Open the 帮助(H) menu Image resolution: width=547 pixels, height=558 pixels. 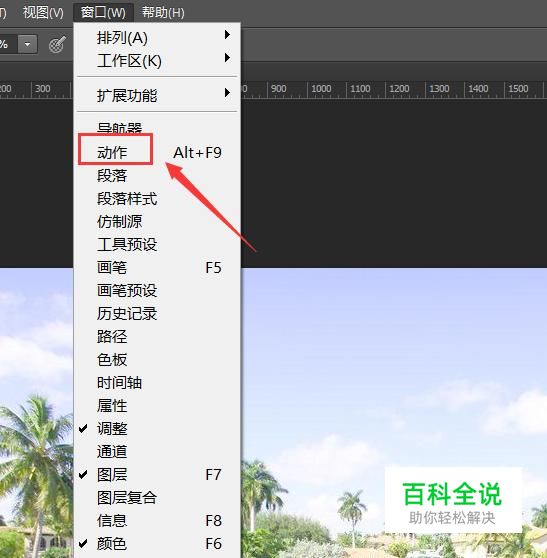tap(163, 13)
